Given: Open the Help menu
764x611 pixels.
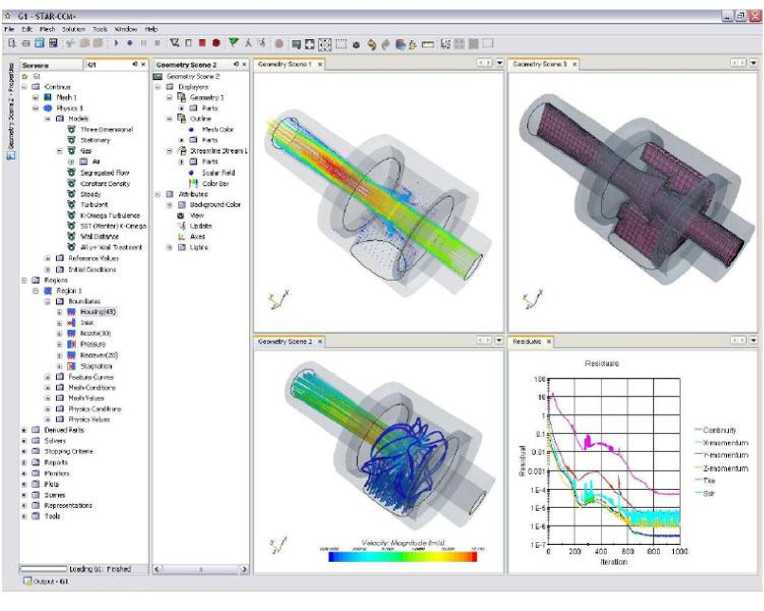Looking at the screenshot, I should point(152,29).
